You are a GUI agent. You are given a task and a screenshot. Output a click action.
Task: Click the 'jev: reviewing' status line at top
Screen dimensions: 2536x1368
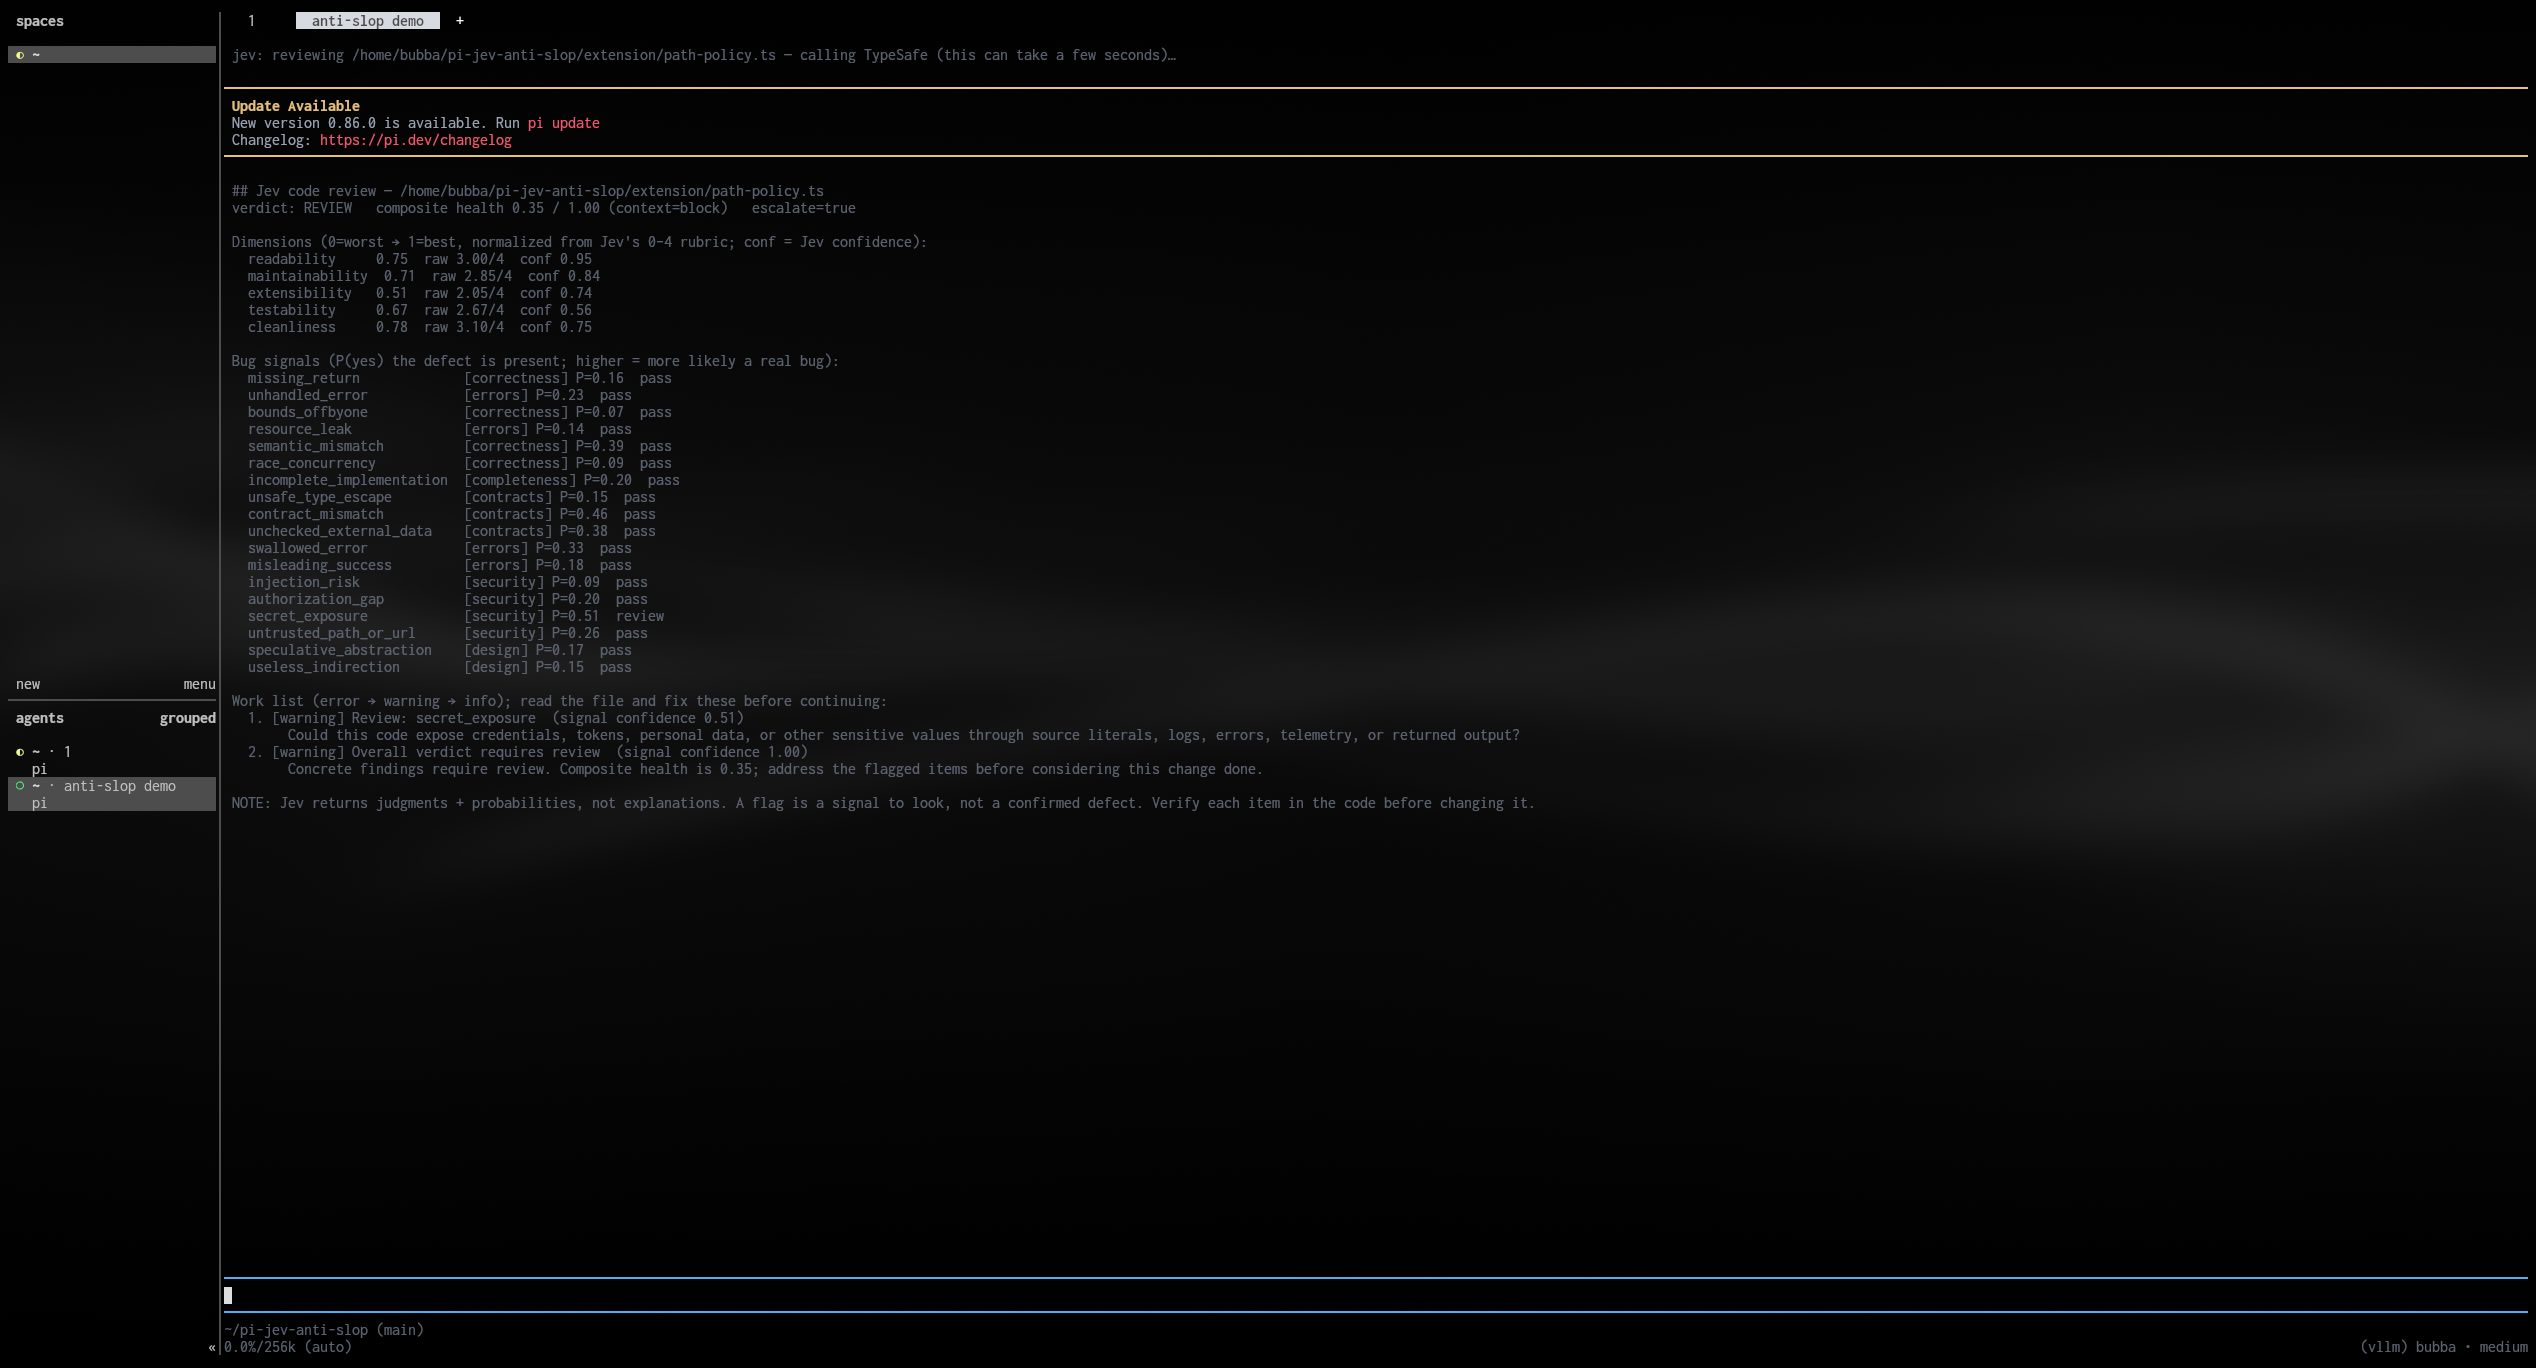tap(704, 55)
